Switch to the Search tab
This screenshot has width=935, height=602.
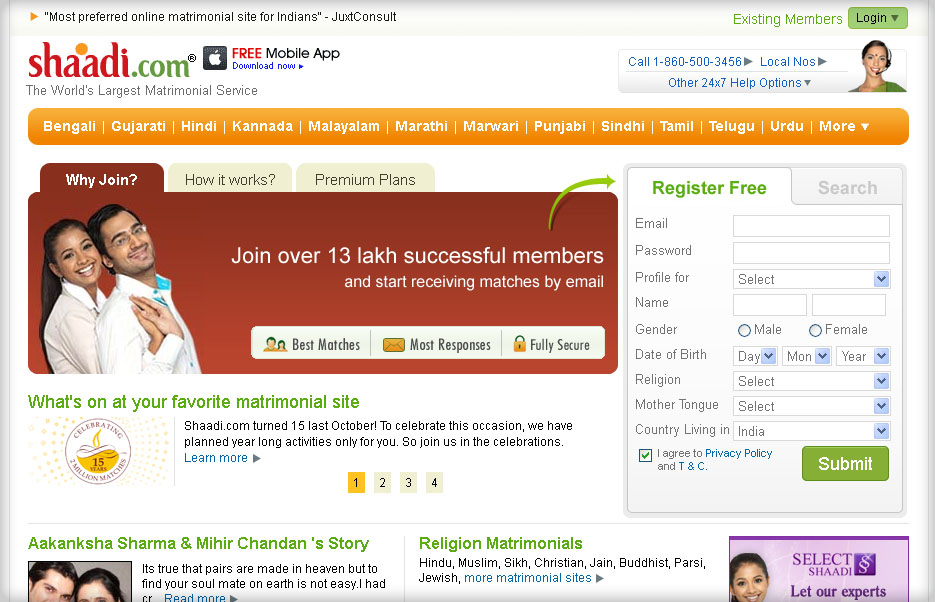tap(847, 188)
